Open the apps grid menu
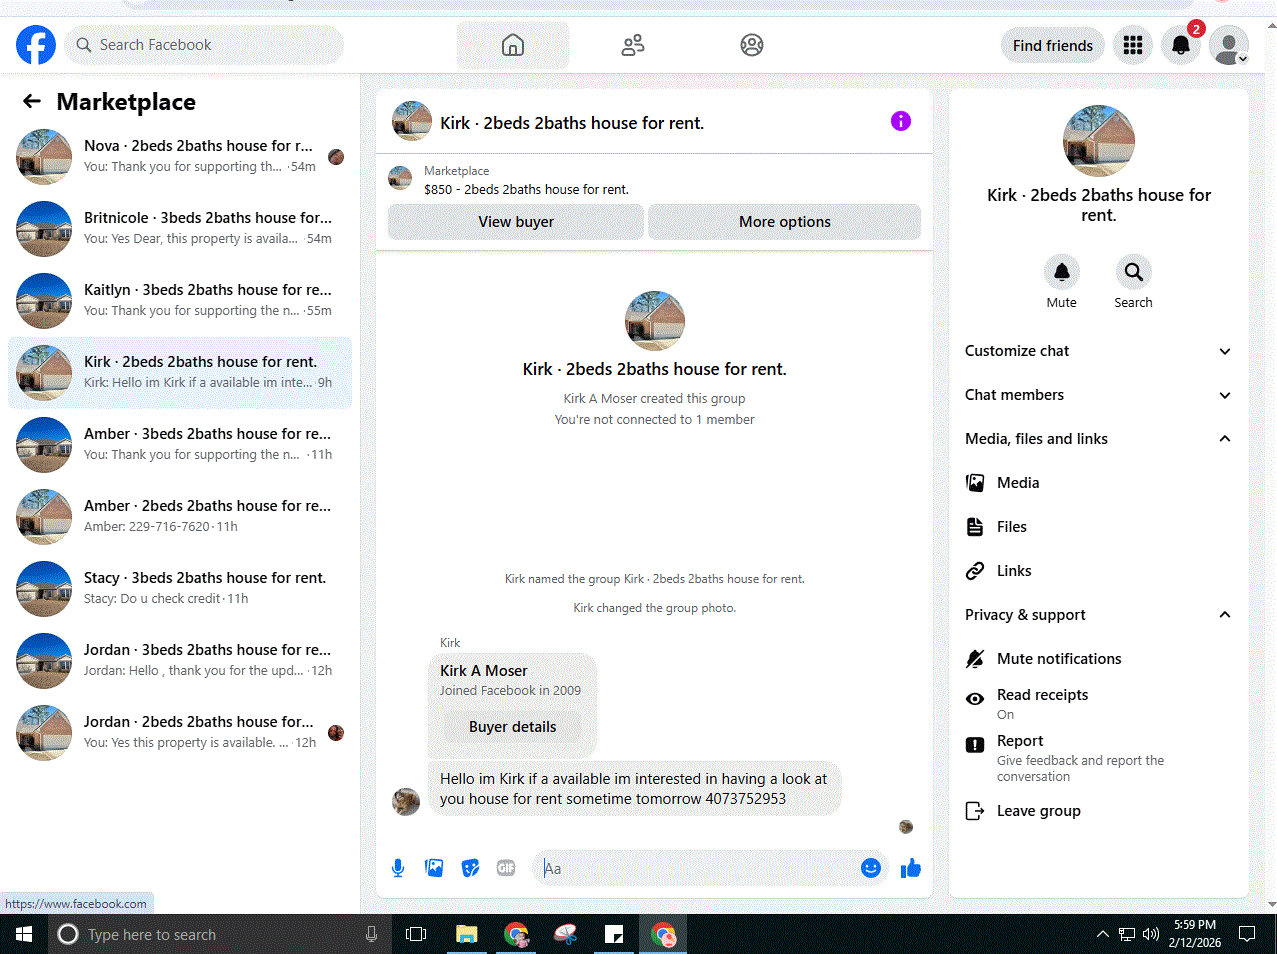 click(1133, 45)
